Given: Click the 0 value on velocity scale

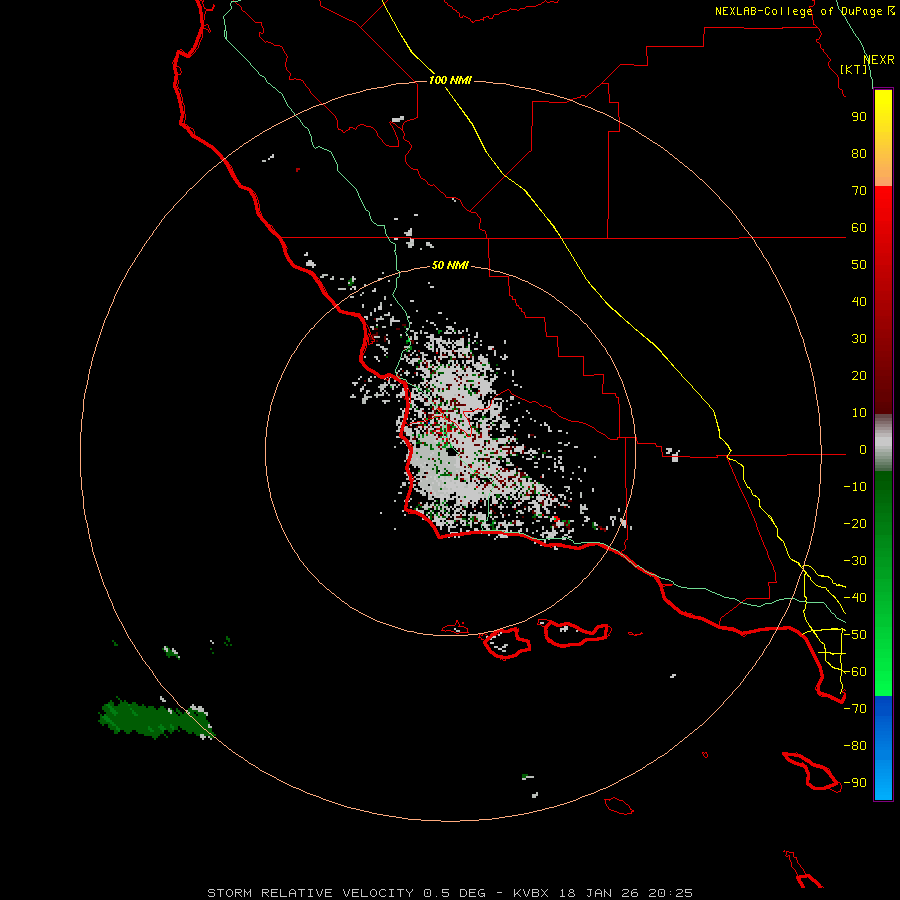Looking at the screenshot, I should click(863, 450).
